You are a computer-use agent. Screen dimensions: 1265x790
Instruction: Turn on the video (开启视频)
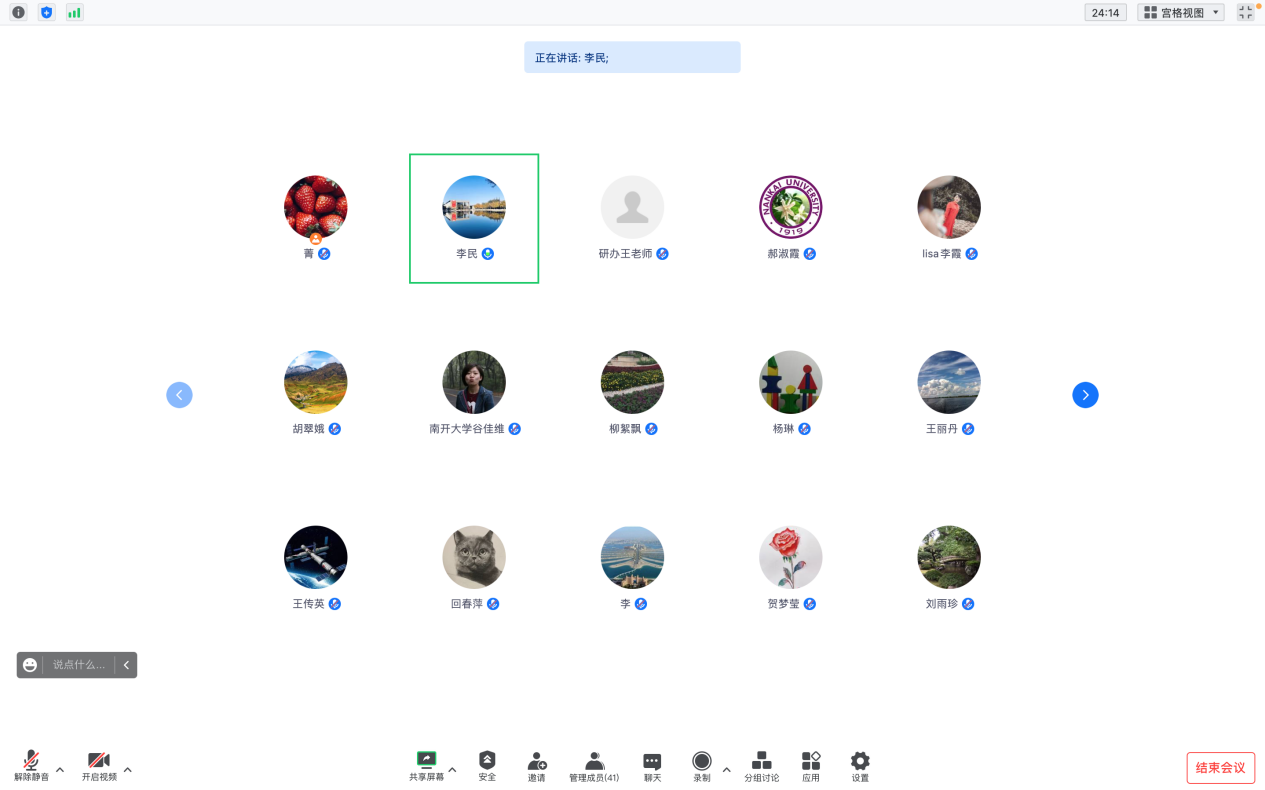pyautogui.click(x=99, y=766)
